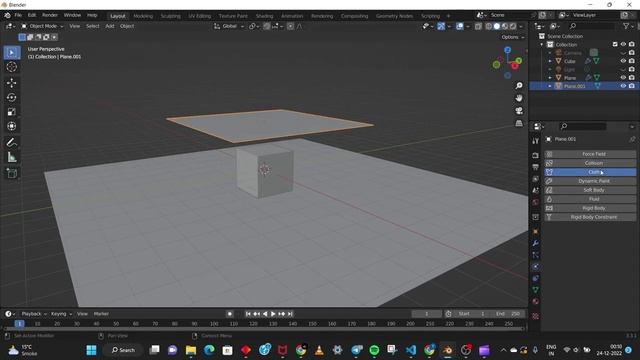Click the End frame field
640x360 pixels.
[508, 314]
